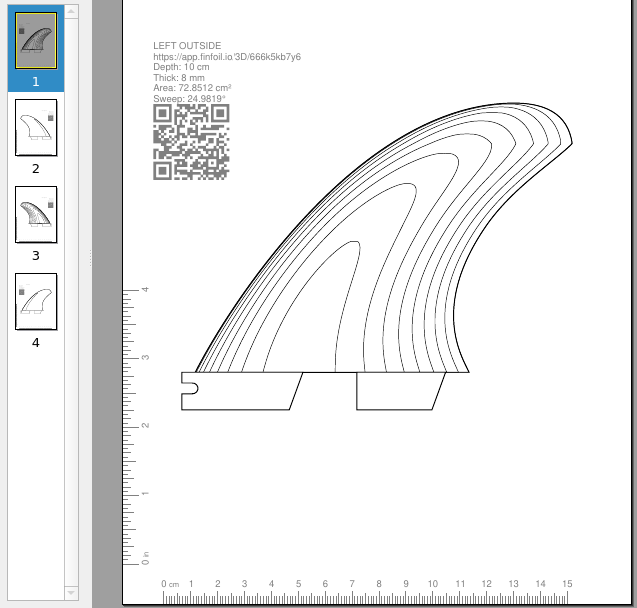Click the page number label '4'
This screenshot has width=637, height=608.
36,343
